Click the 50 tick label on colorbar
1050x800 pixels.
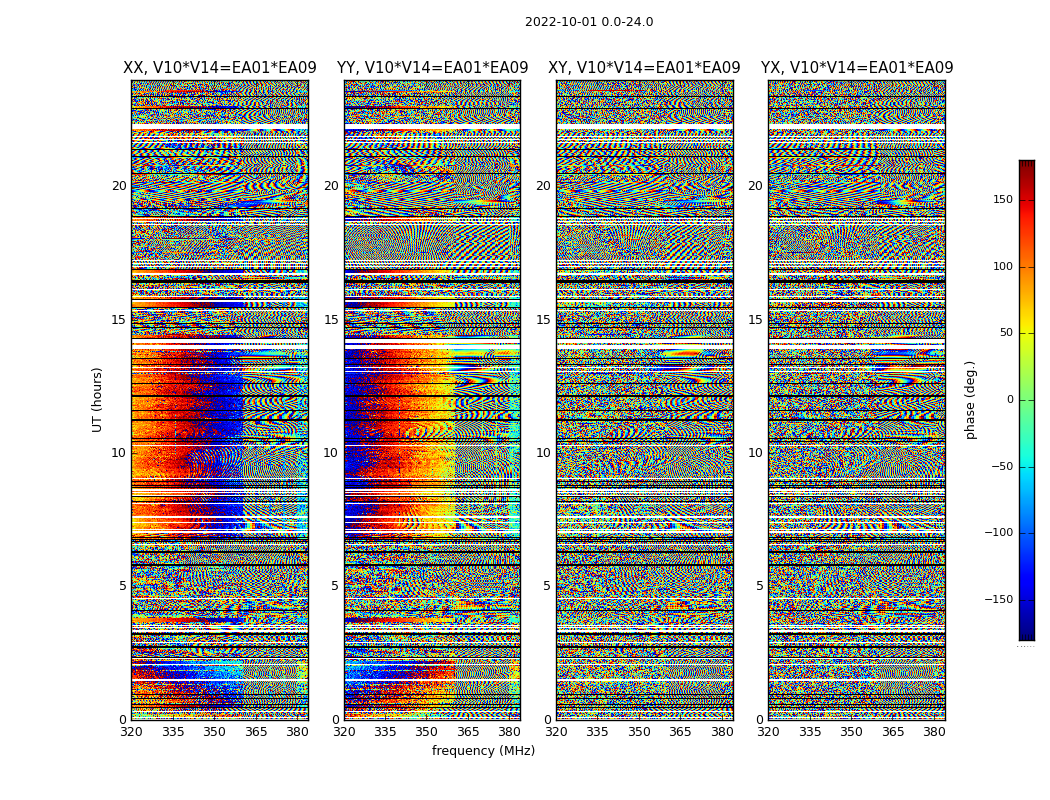click(1004, 333)
